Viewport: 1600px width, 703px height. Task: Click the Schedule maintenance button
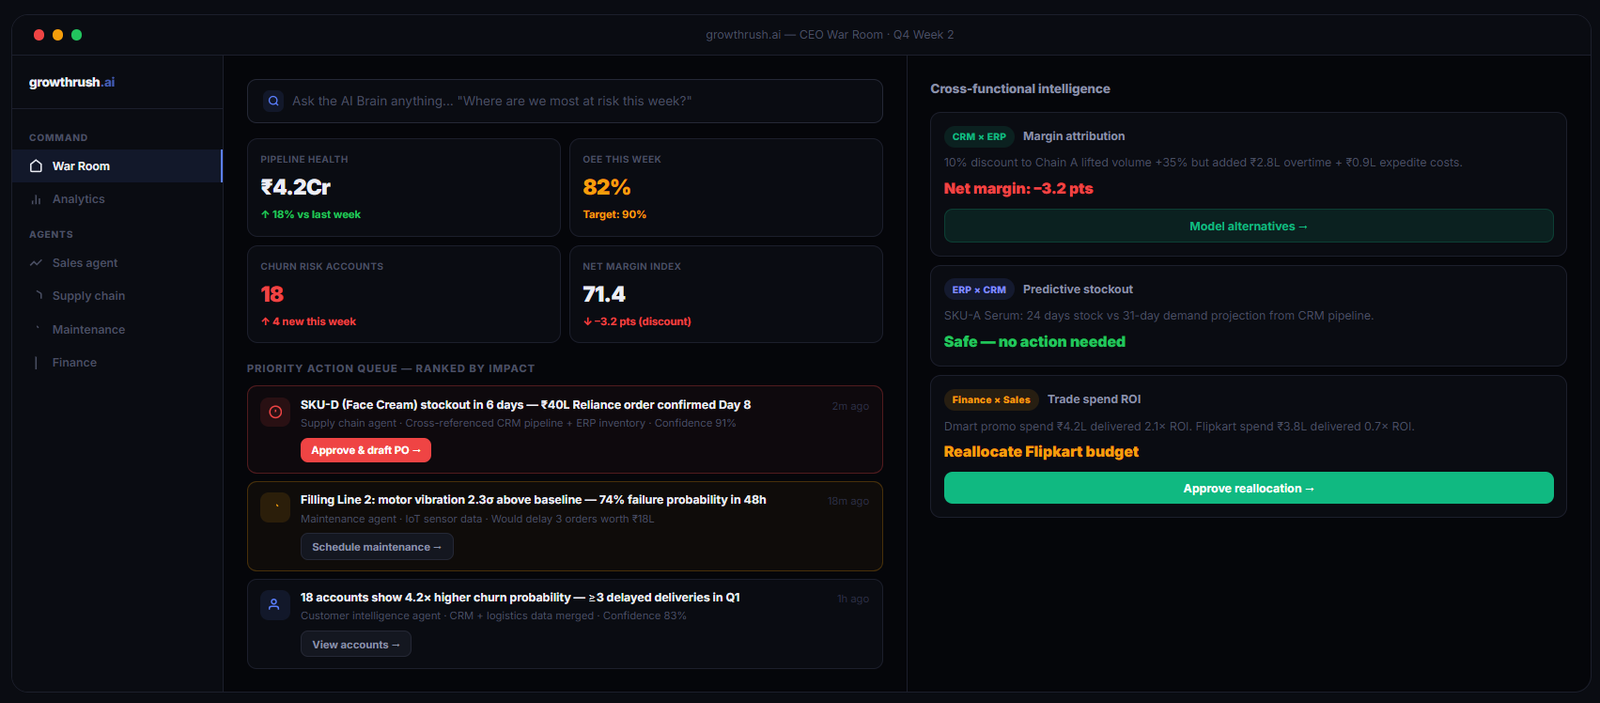click(377, 547)
